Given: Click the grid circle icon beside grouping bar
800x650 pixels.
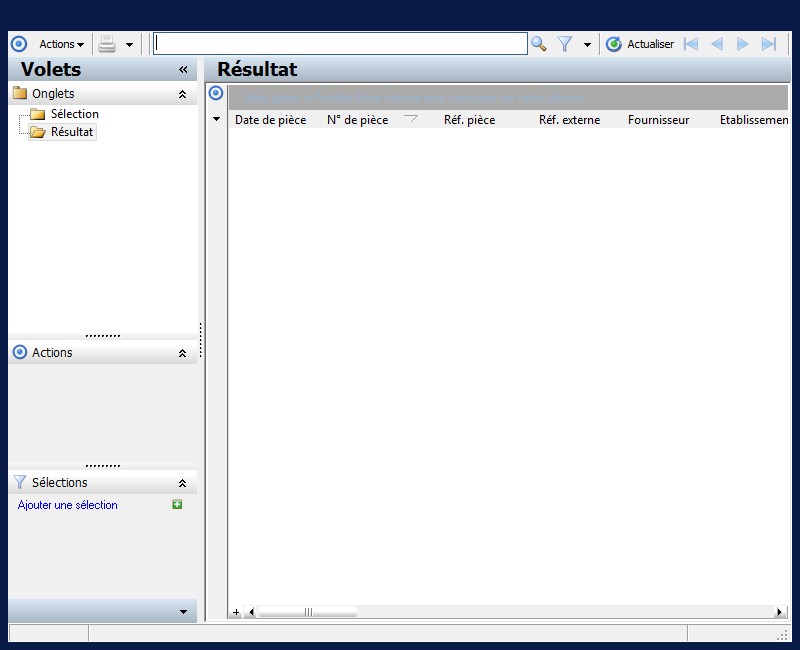Looking at the screenshot, I should pyautogui.click(x=216, y=93).
